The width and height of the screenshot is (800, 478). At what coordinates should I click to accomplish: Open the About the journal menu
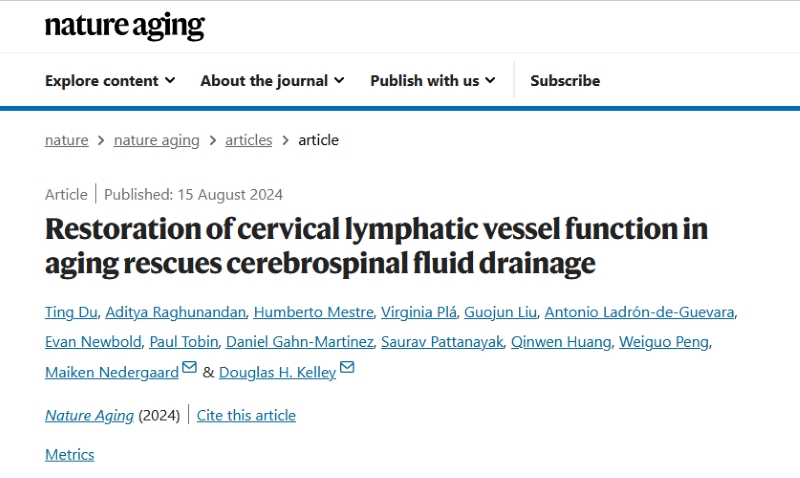tap(272, 81)
